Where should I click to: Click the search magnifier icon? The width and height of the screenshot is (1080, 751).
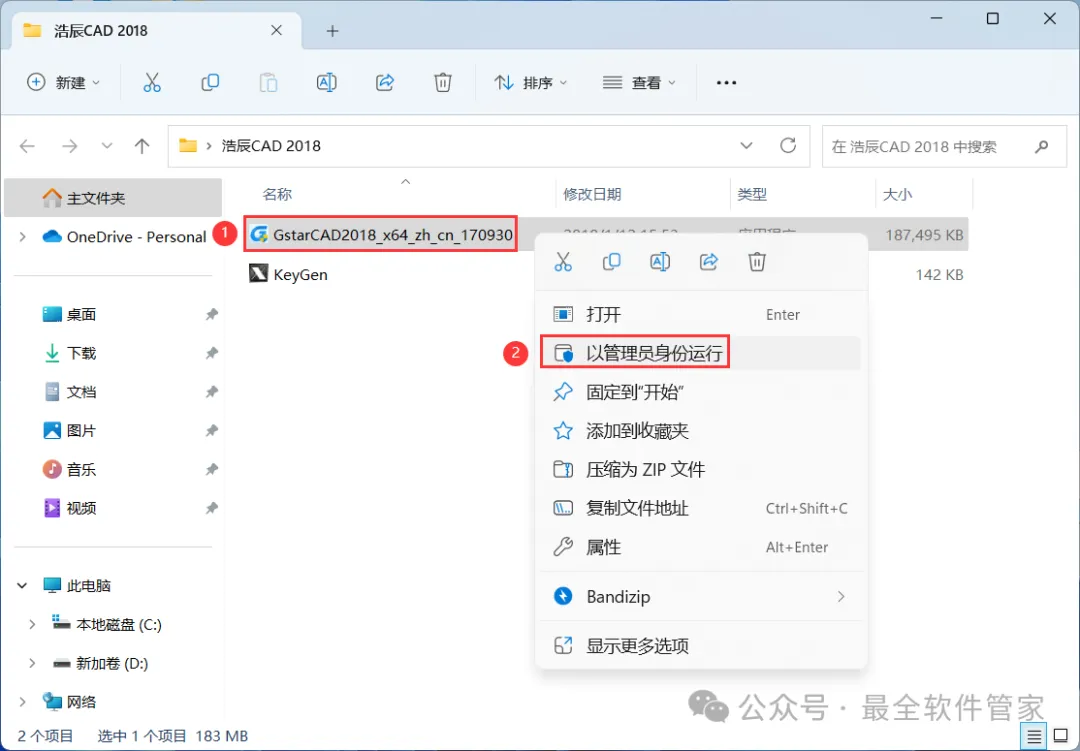click(1041, 146)
